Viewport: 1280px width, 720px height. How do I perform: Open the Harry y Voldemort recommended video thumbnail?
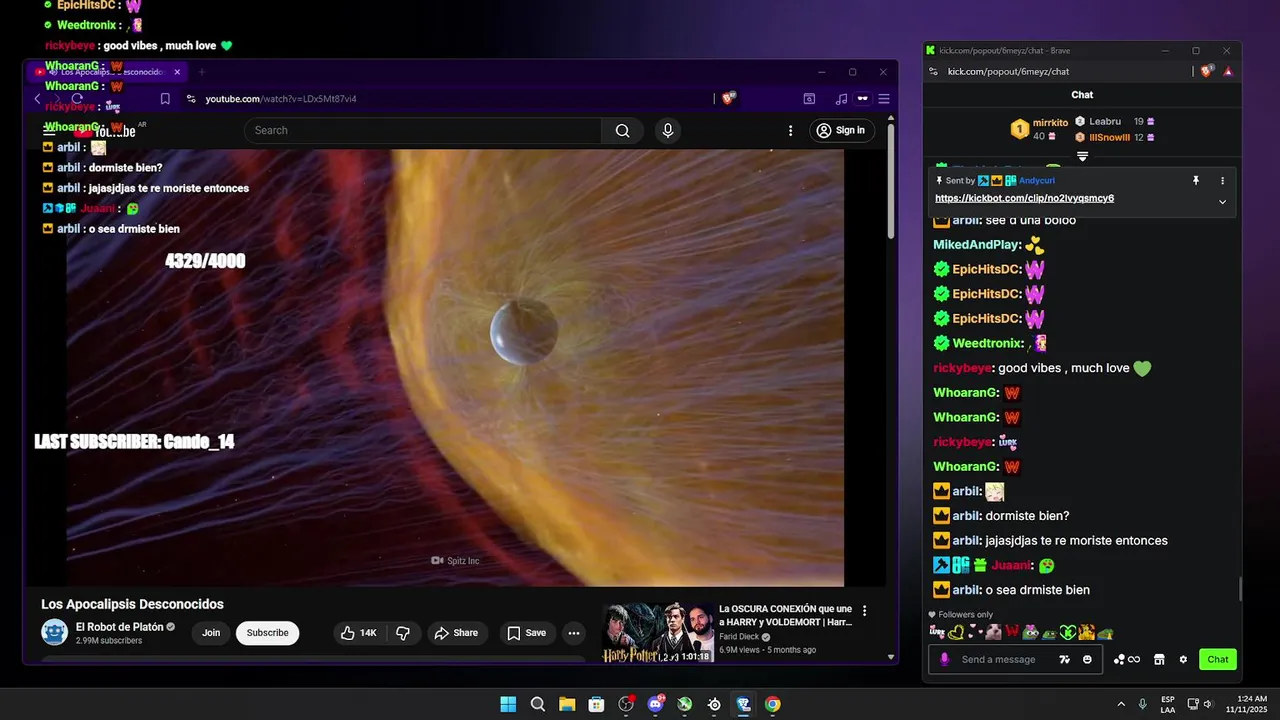pyautogui.click(x=658, y=633)
